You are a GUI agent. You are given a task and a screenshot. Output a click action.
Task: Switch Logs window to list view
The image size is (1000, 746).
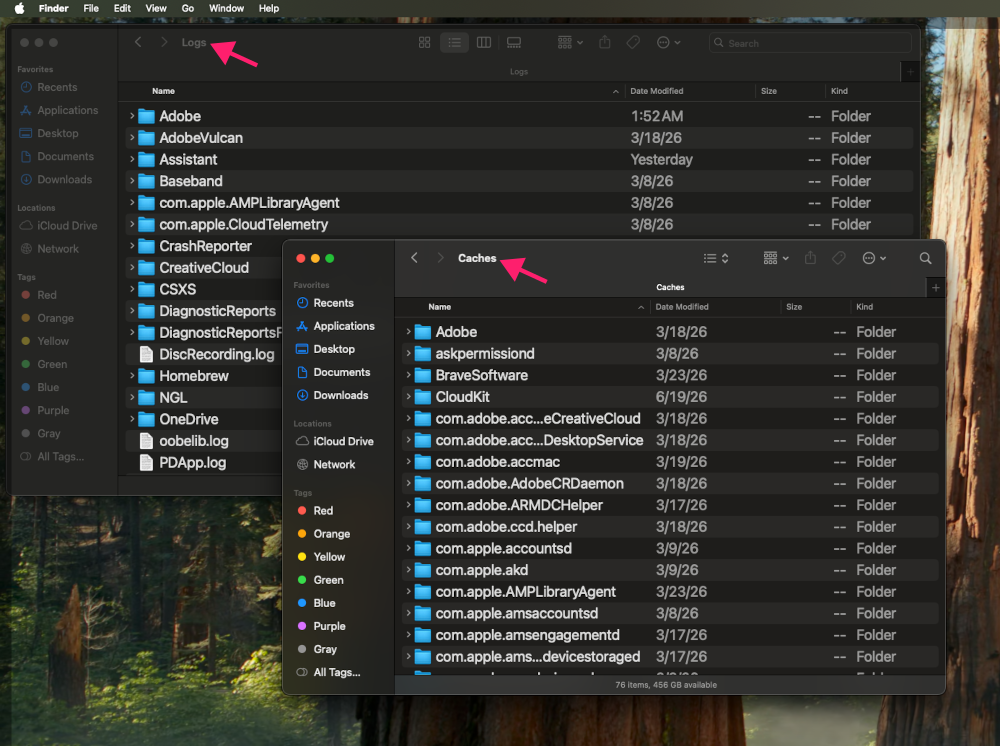click(454, 43)
